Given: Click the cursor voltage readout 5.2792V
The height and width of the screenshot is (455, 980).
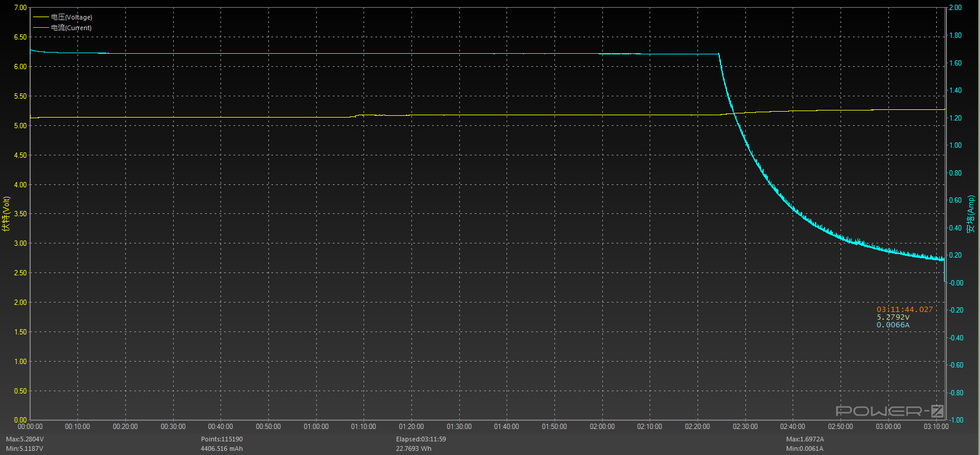Looking at the screenshot, I should pyautogui.click(x=893, y=317).
